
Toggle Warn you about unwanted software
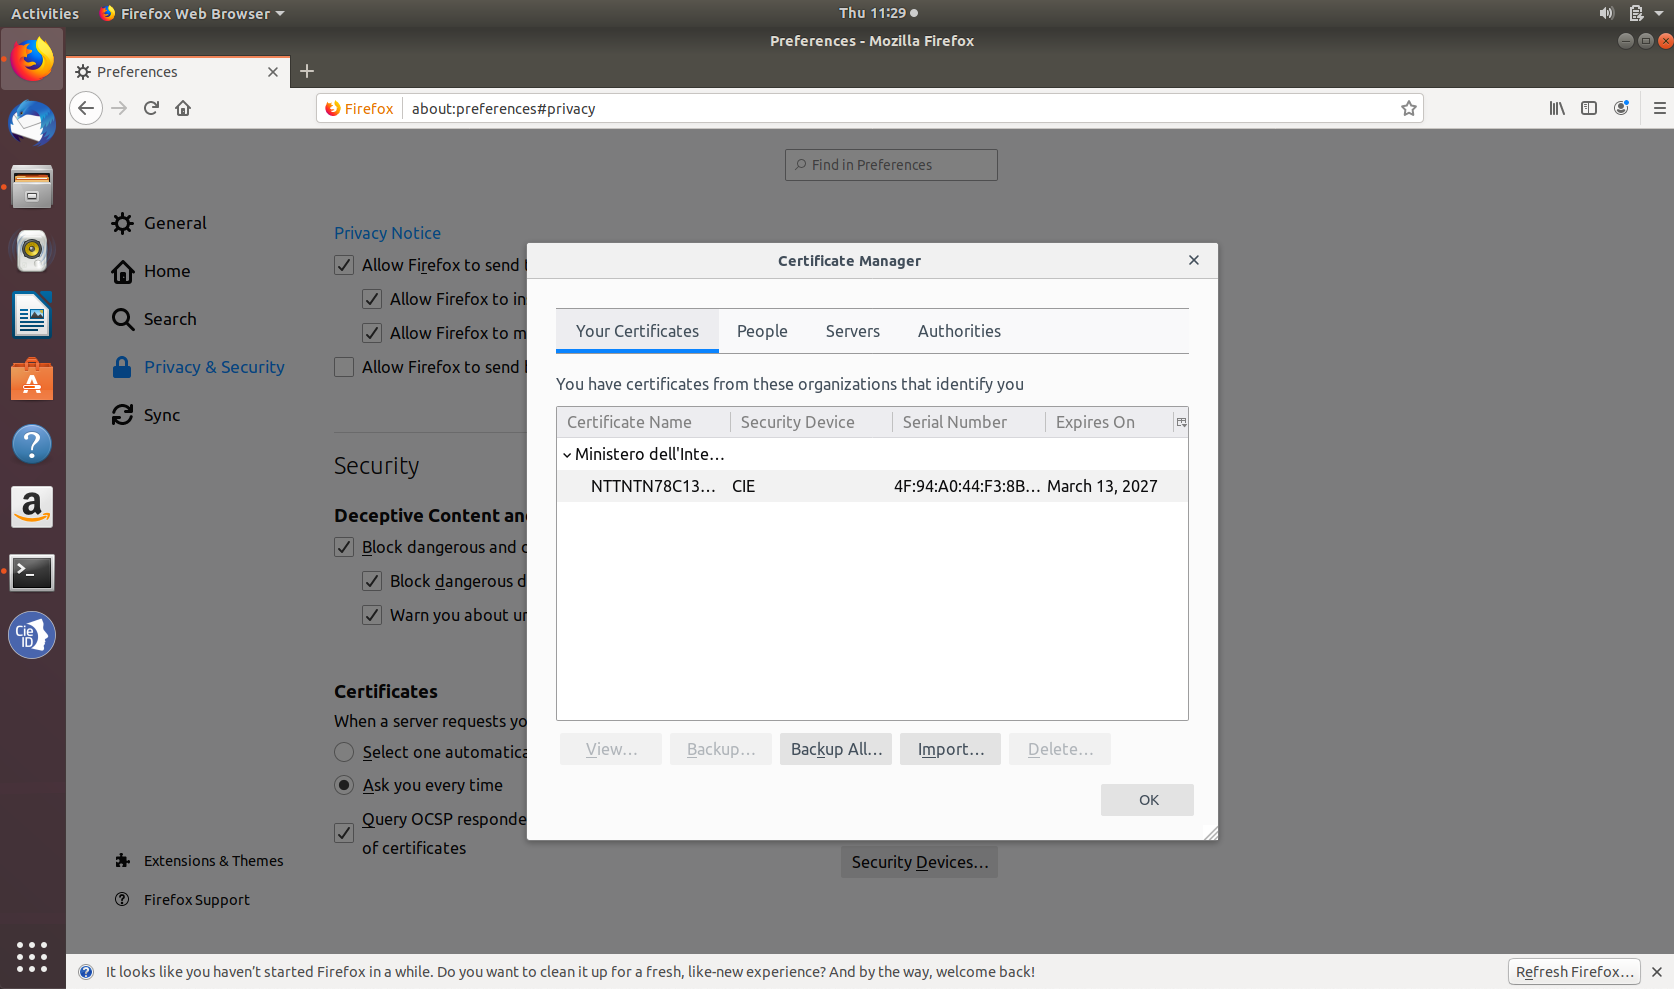372,615
